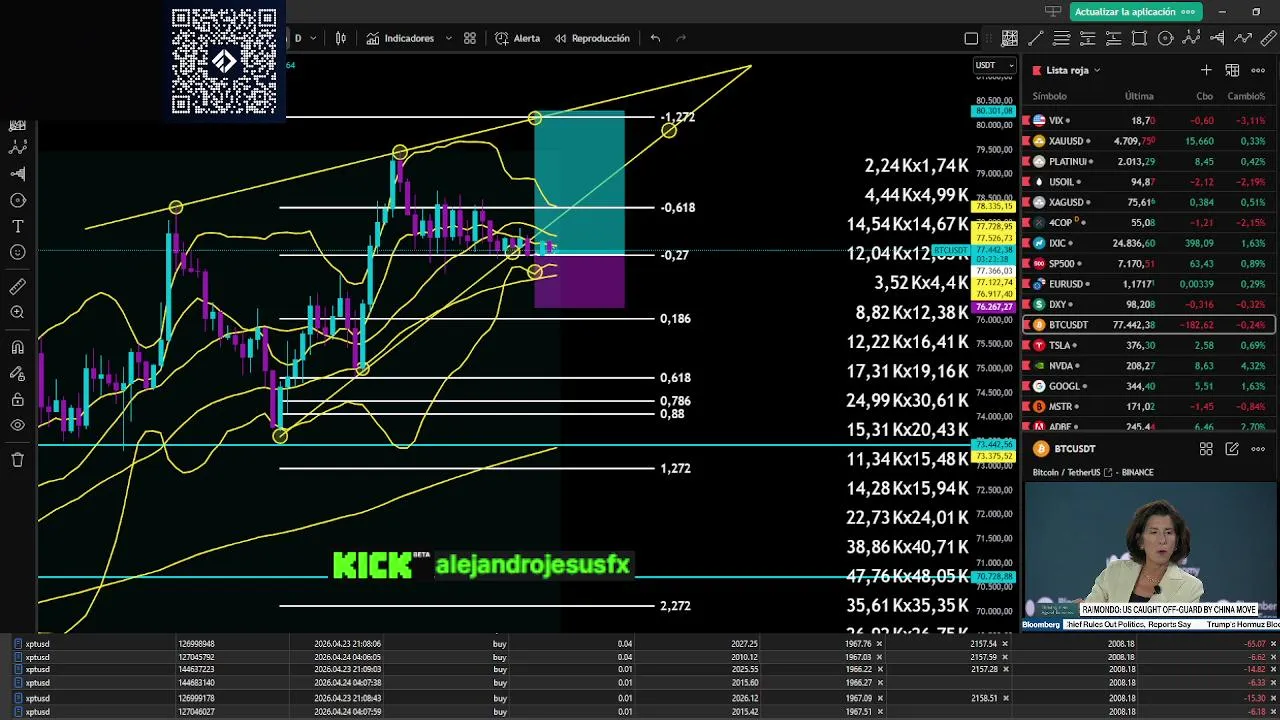
Task: Select the circle tool in left sidebar
Action: click(x=17, y=200)
